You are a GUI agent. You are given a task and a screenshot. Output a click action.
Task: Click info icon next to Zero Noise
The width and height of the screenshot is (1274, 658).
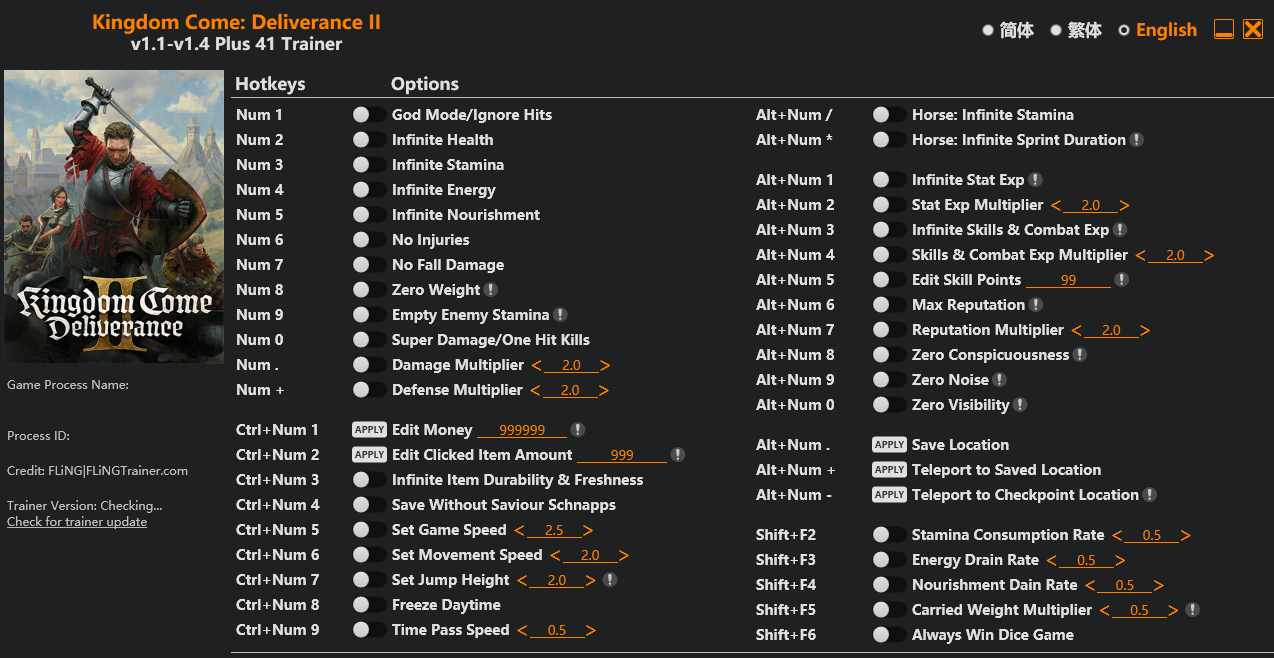[x=1000, y=380]
